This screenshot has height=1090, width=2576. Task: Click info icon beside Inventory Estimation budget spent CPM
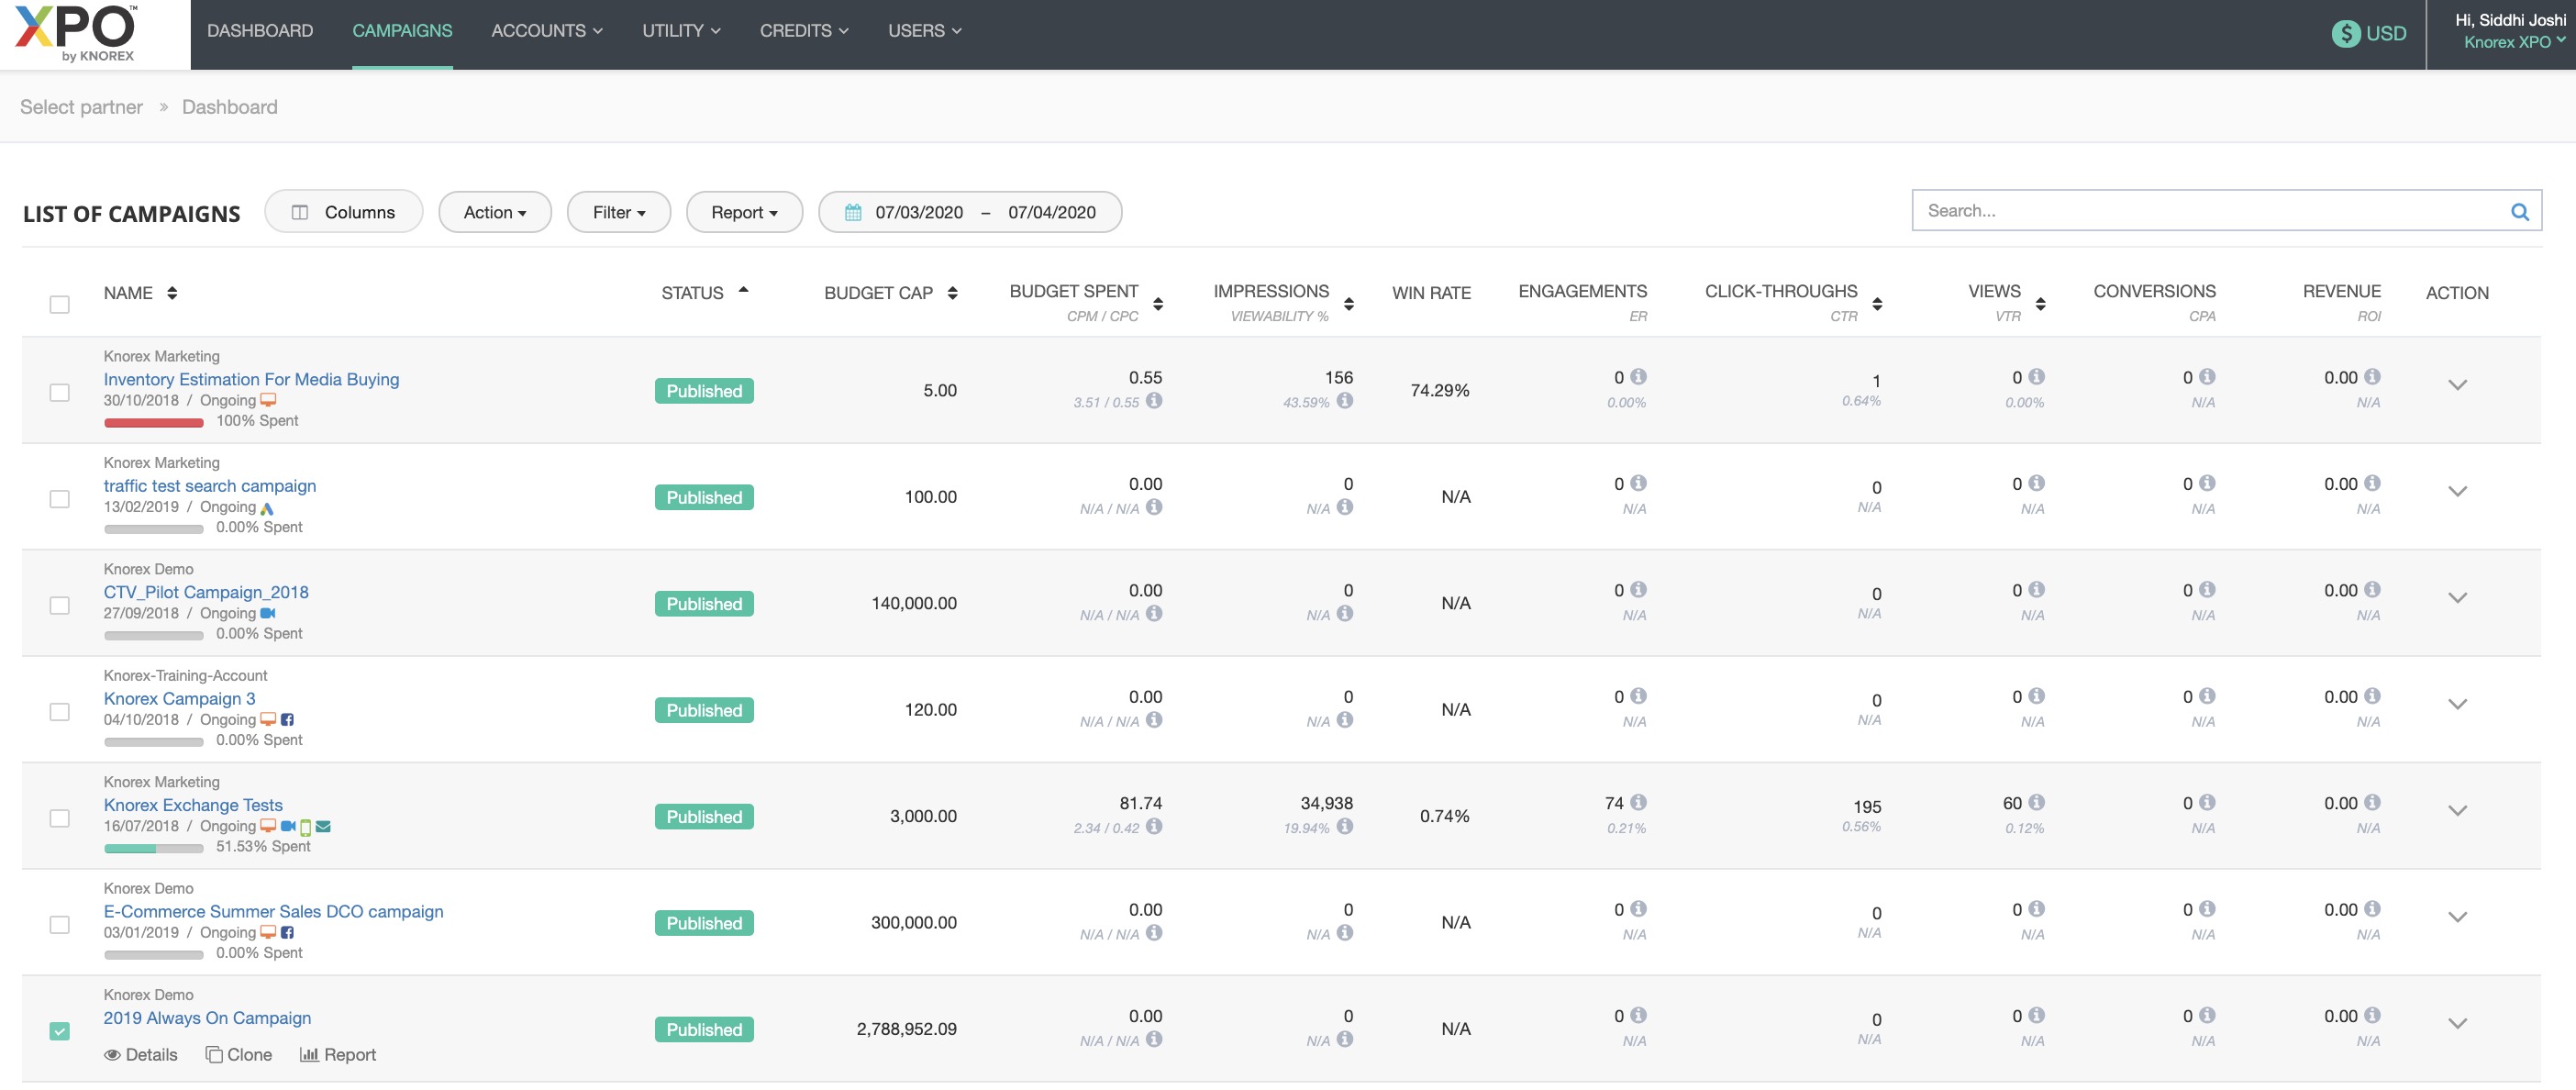(x=1154, y=401)
